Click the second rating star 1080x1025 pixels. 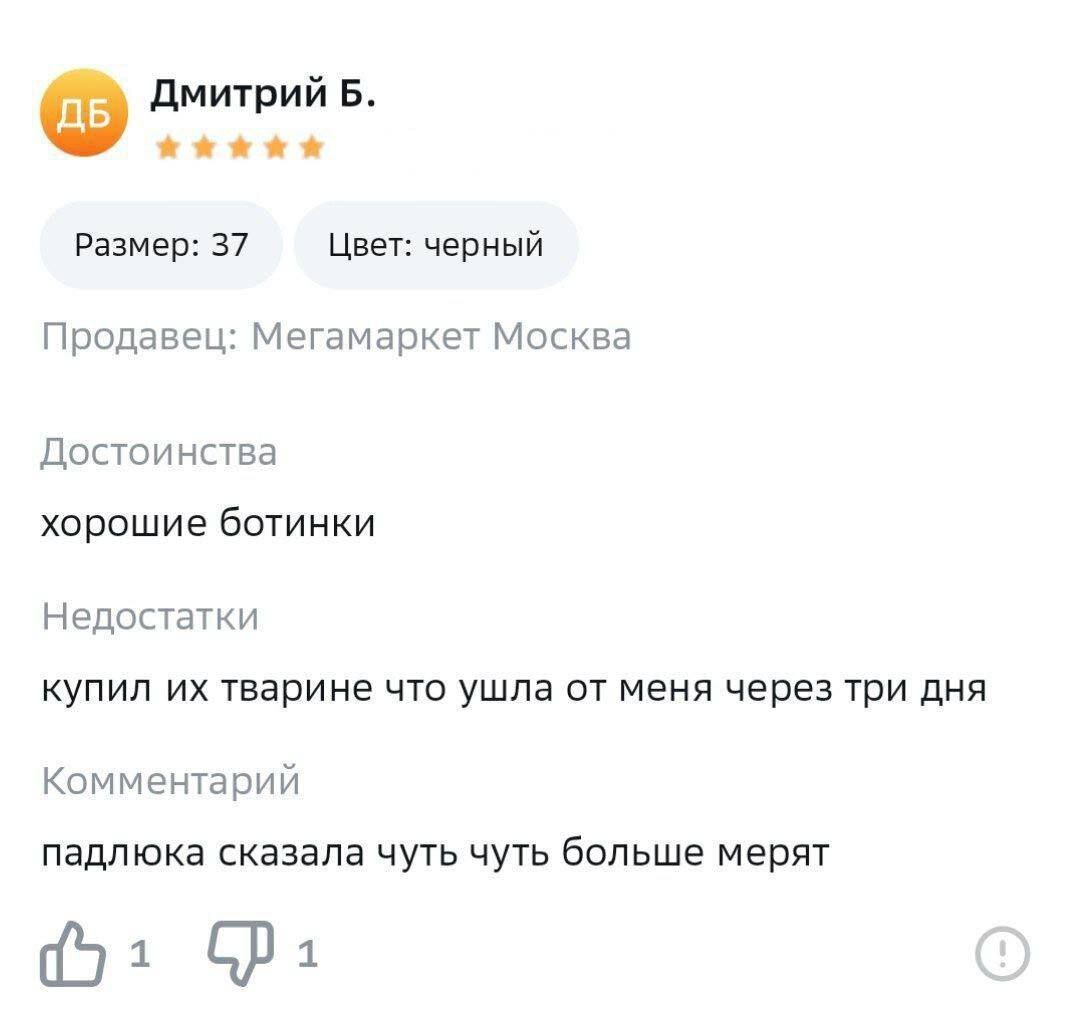coord(204,149)
